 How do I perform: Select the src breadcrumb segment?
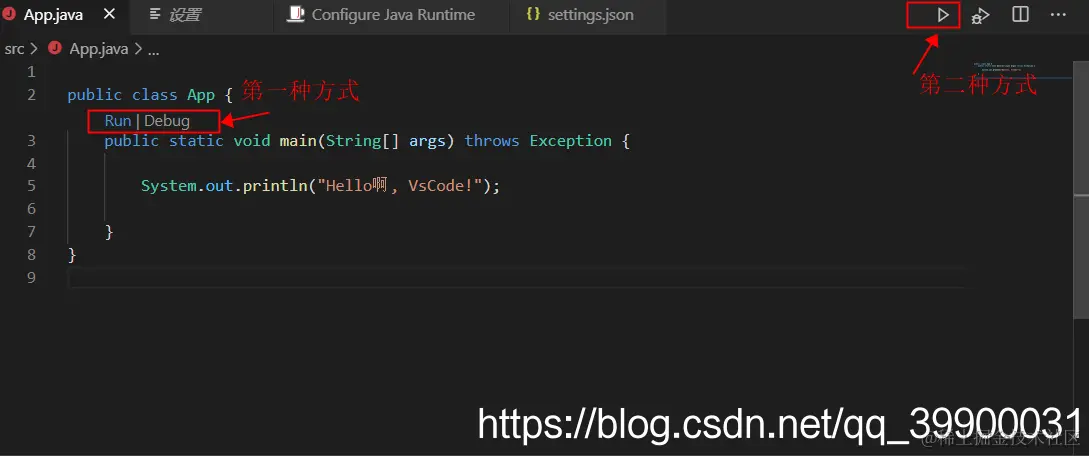[14, 49]
